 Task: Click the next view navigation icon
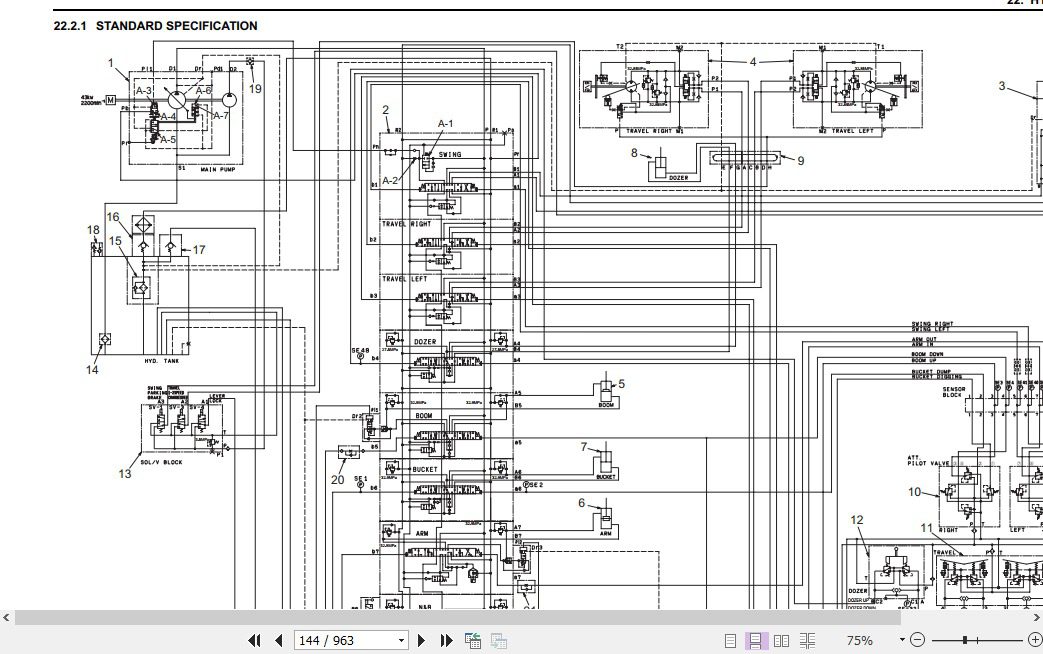(x=499, y=641)
